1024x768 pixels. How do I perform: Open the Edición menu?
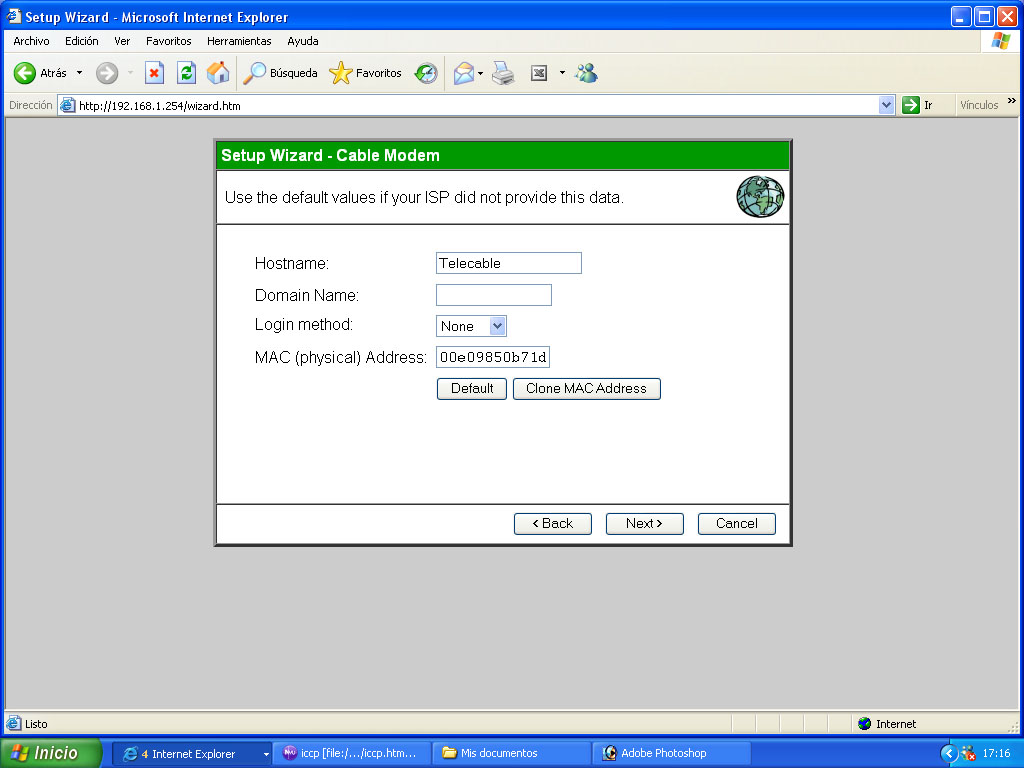coord(82,41)
